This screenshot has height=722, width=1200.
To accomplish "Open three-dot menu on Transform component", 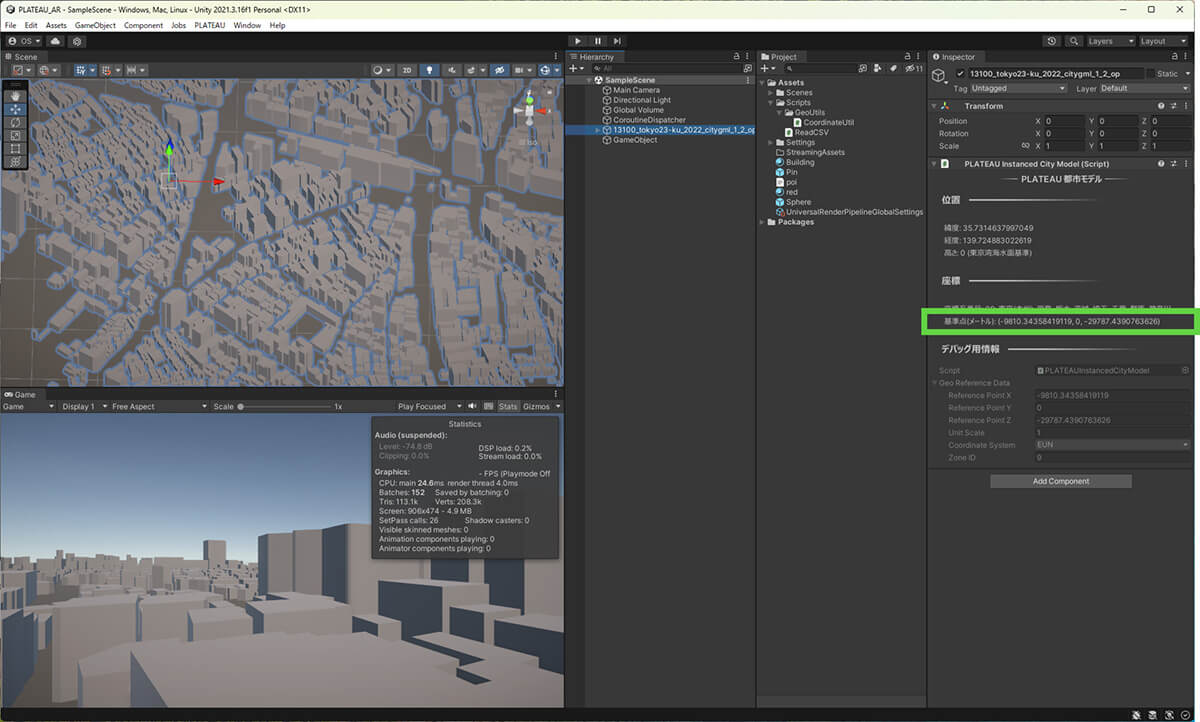I will (x=1185, y=106).
